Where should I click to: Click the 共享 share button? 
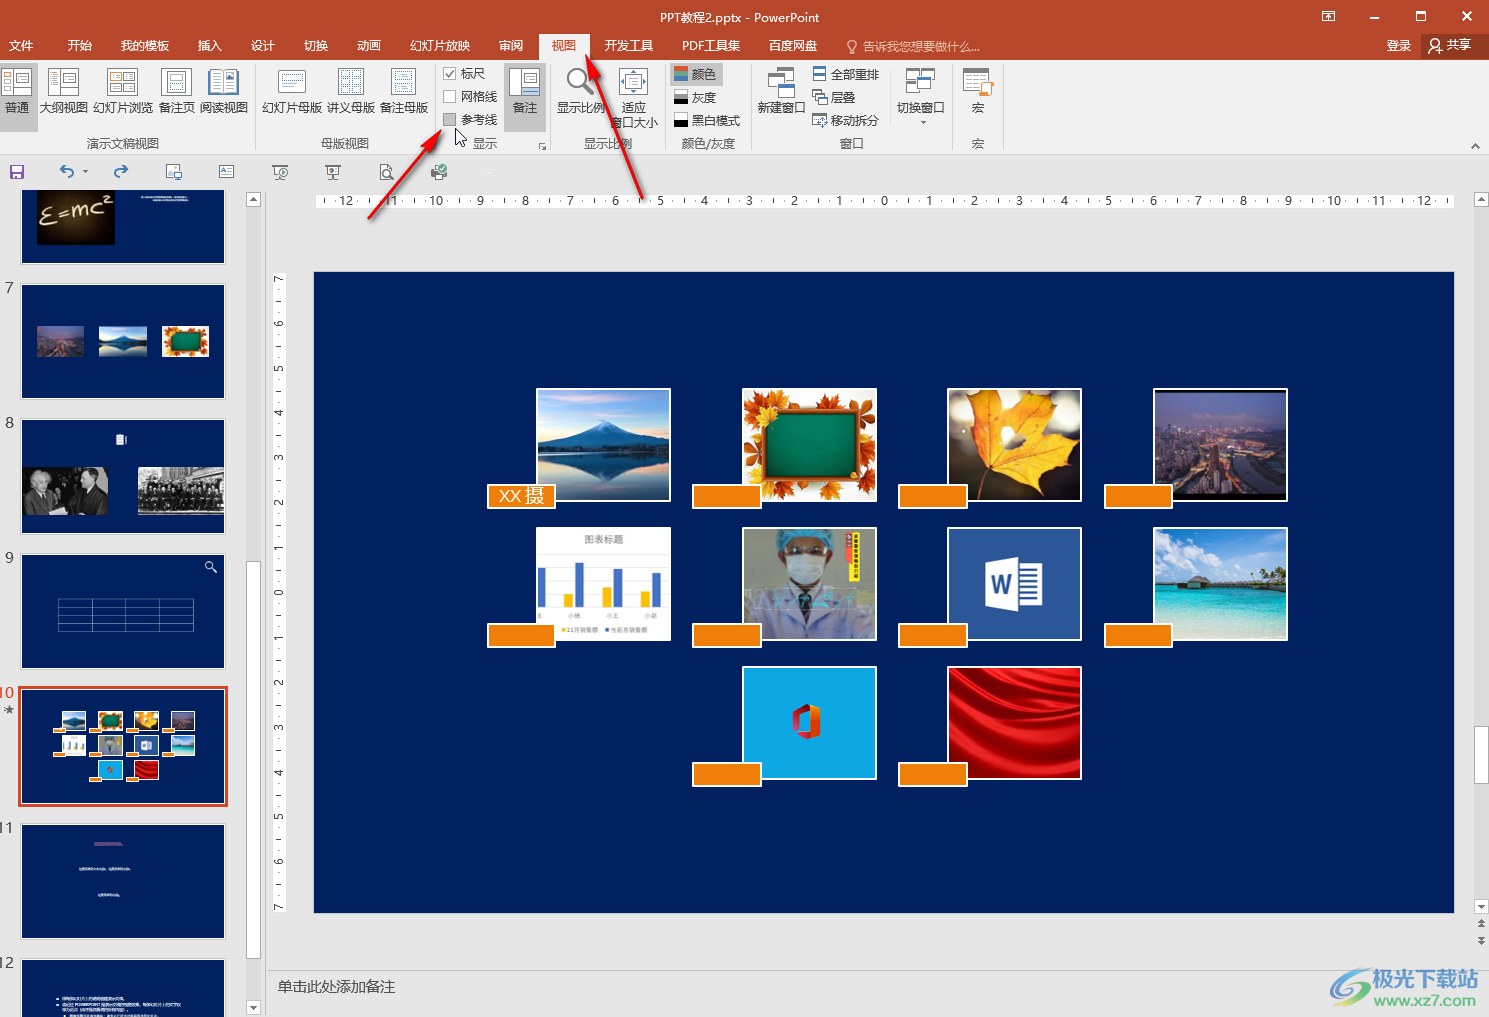pos(1451,46)
